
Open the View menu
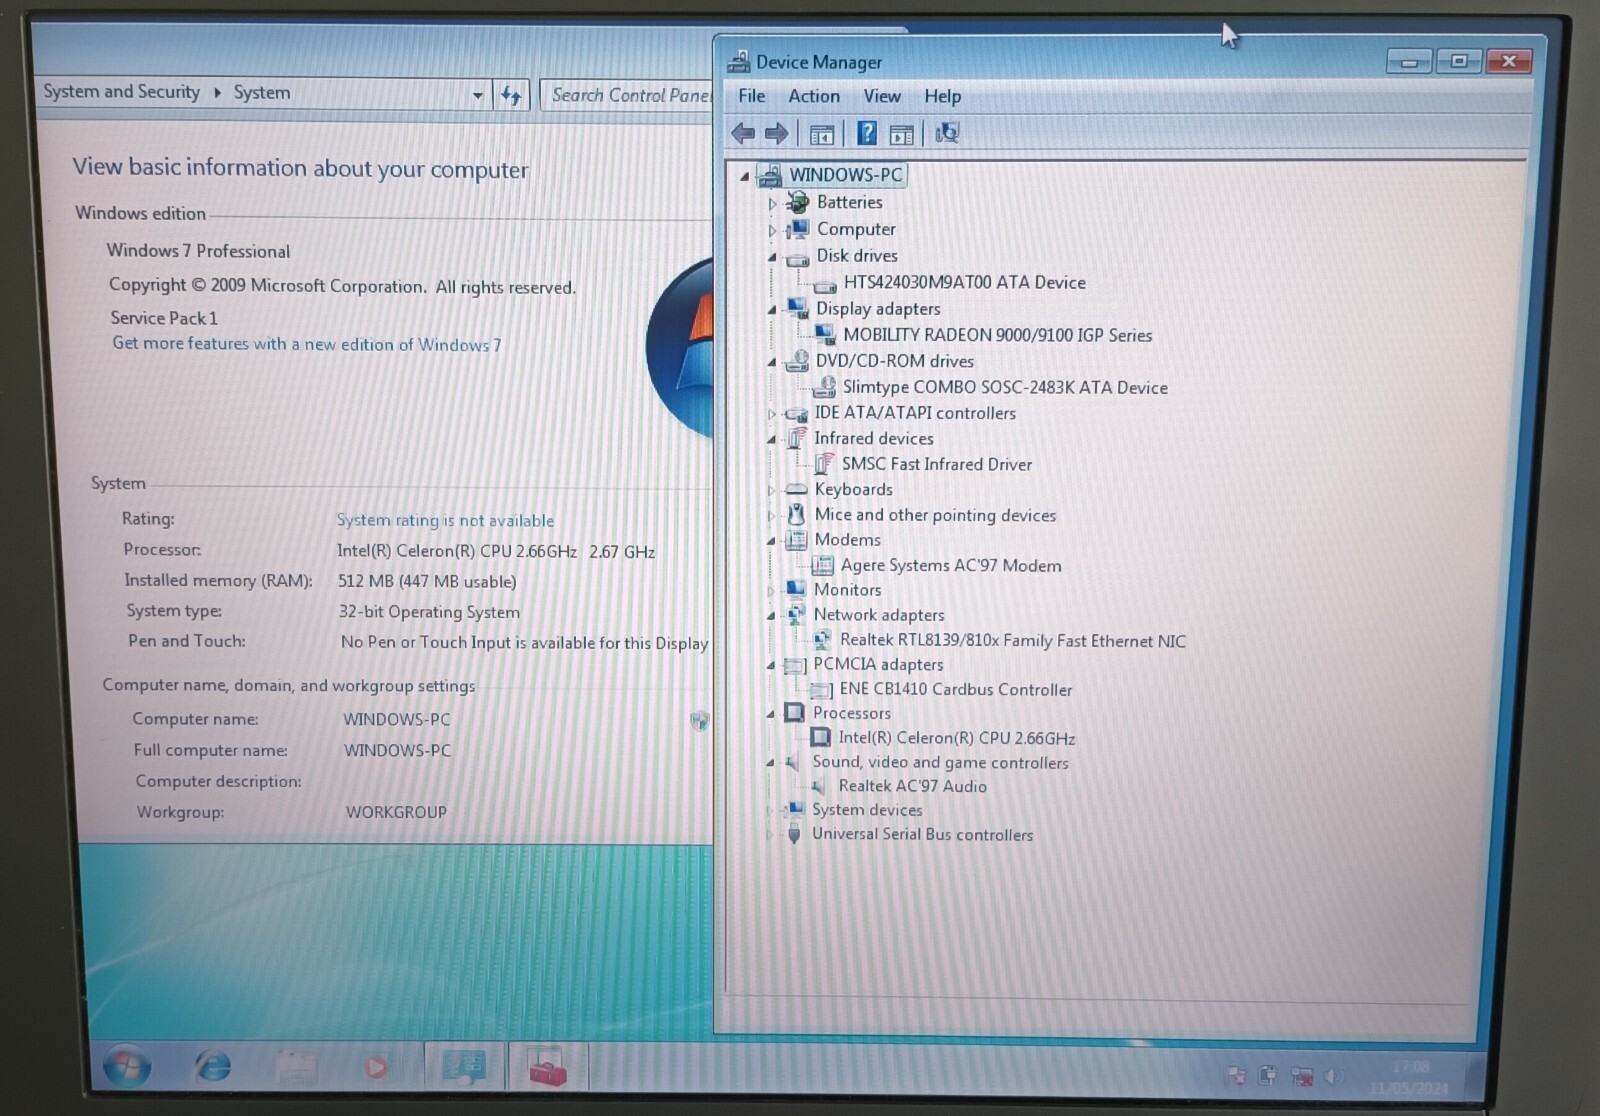coord(882,96)
